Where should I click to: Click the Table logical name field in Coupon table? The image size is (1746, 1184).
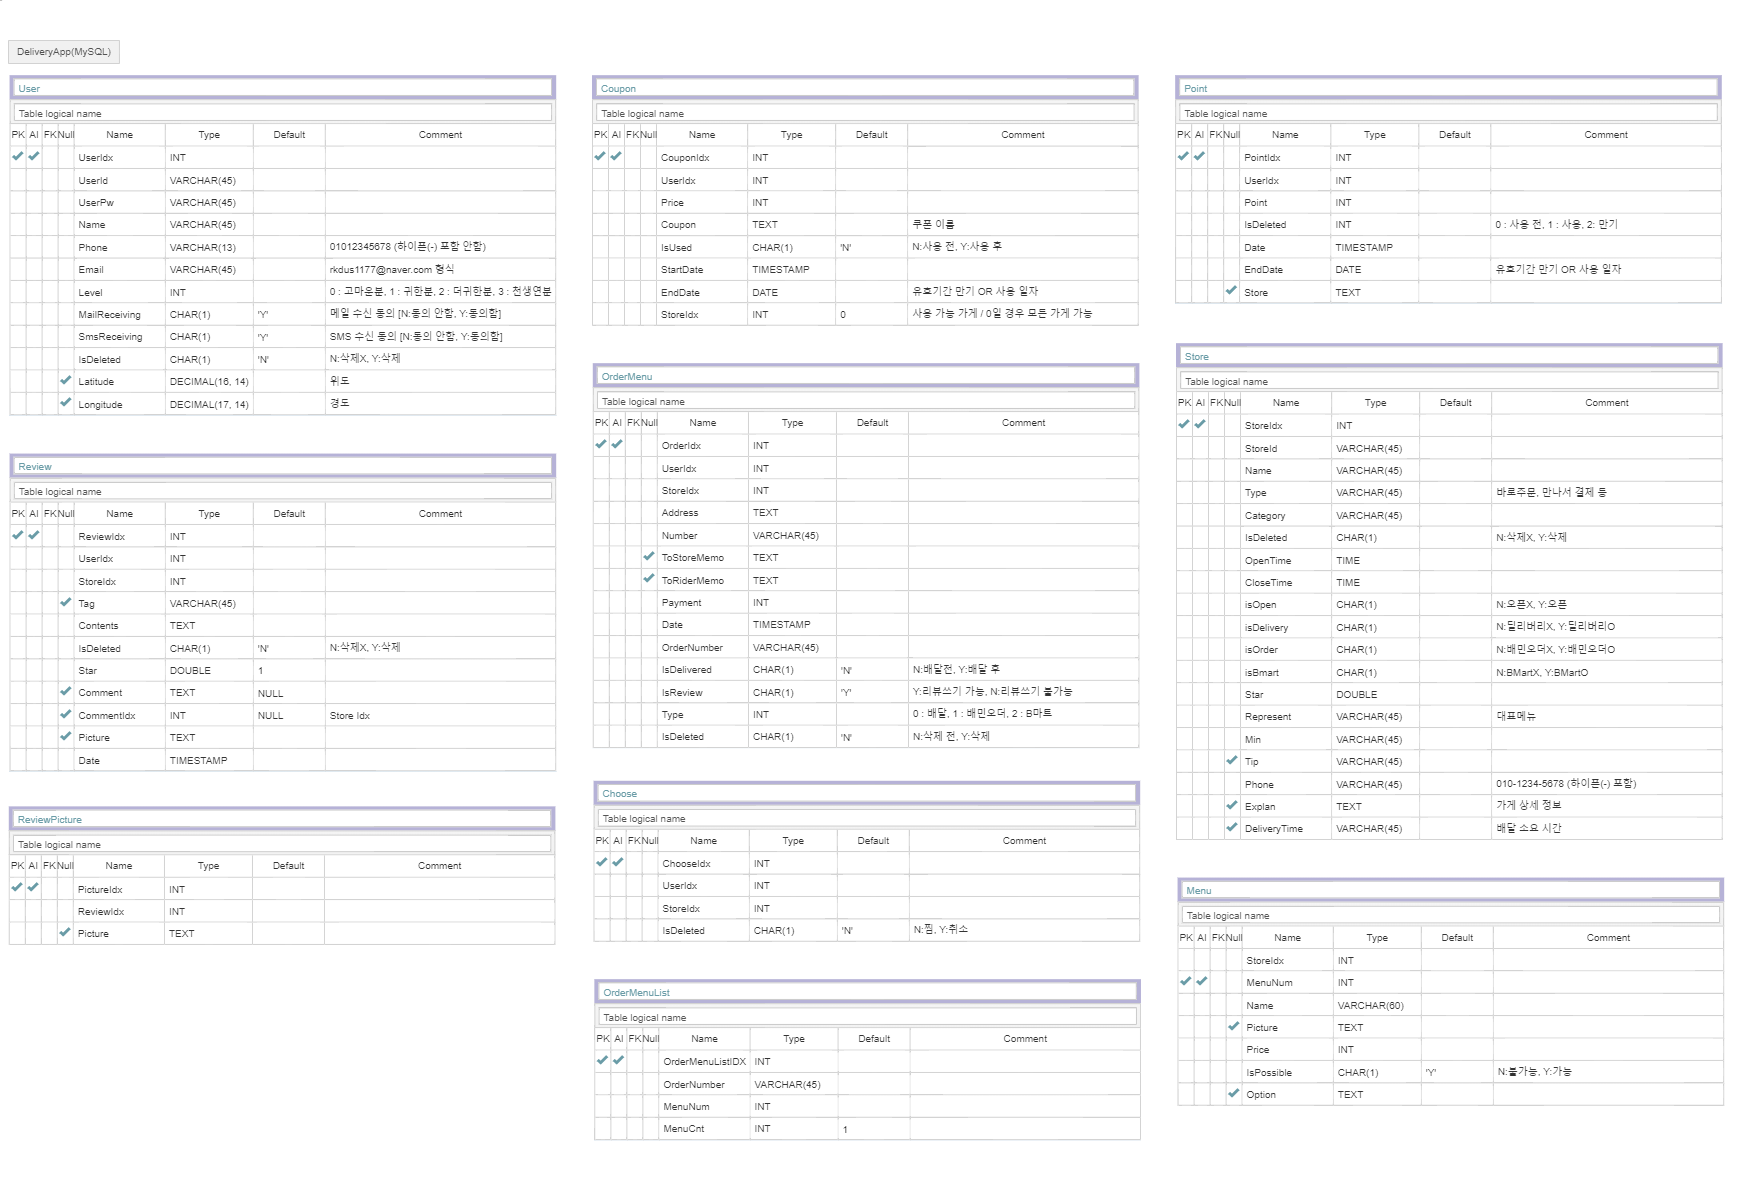865,114
